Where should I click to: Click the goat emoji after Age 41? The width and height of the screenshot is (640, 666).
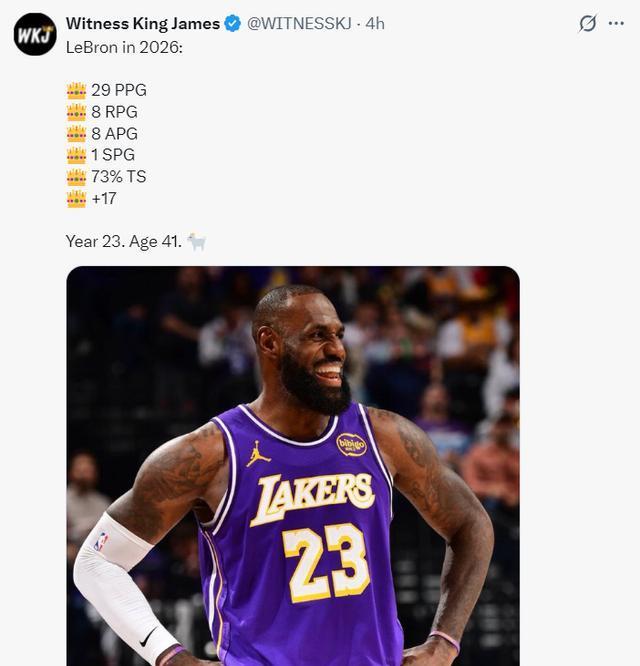pos(196,242)
